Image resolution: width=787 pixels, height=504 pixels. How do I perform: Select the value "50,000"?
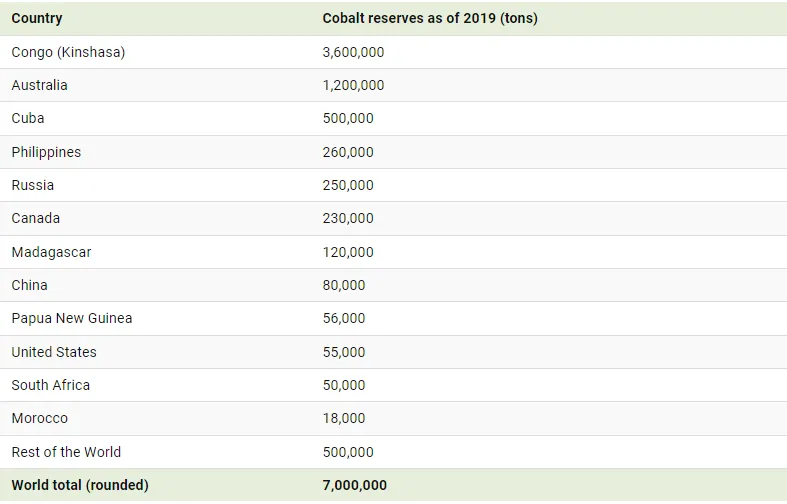pyautogui.click(x=344, y=385)
